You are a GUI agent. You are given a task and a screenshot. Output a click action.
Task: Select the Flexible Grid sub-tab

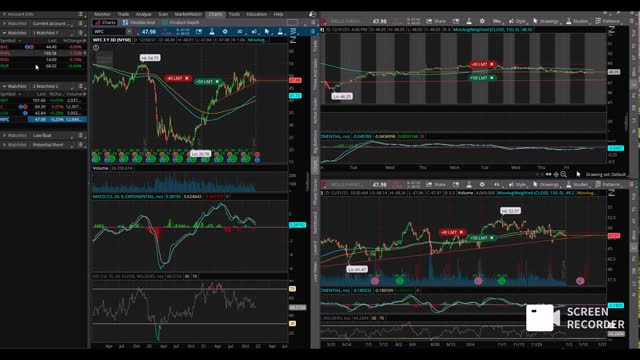tap(139, 22)
